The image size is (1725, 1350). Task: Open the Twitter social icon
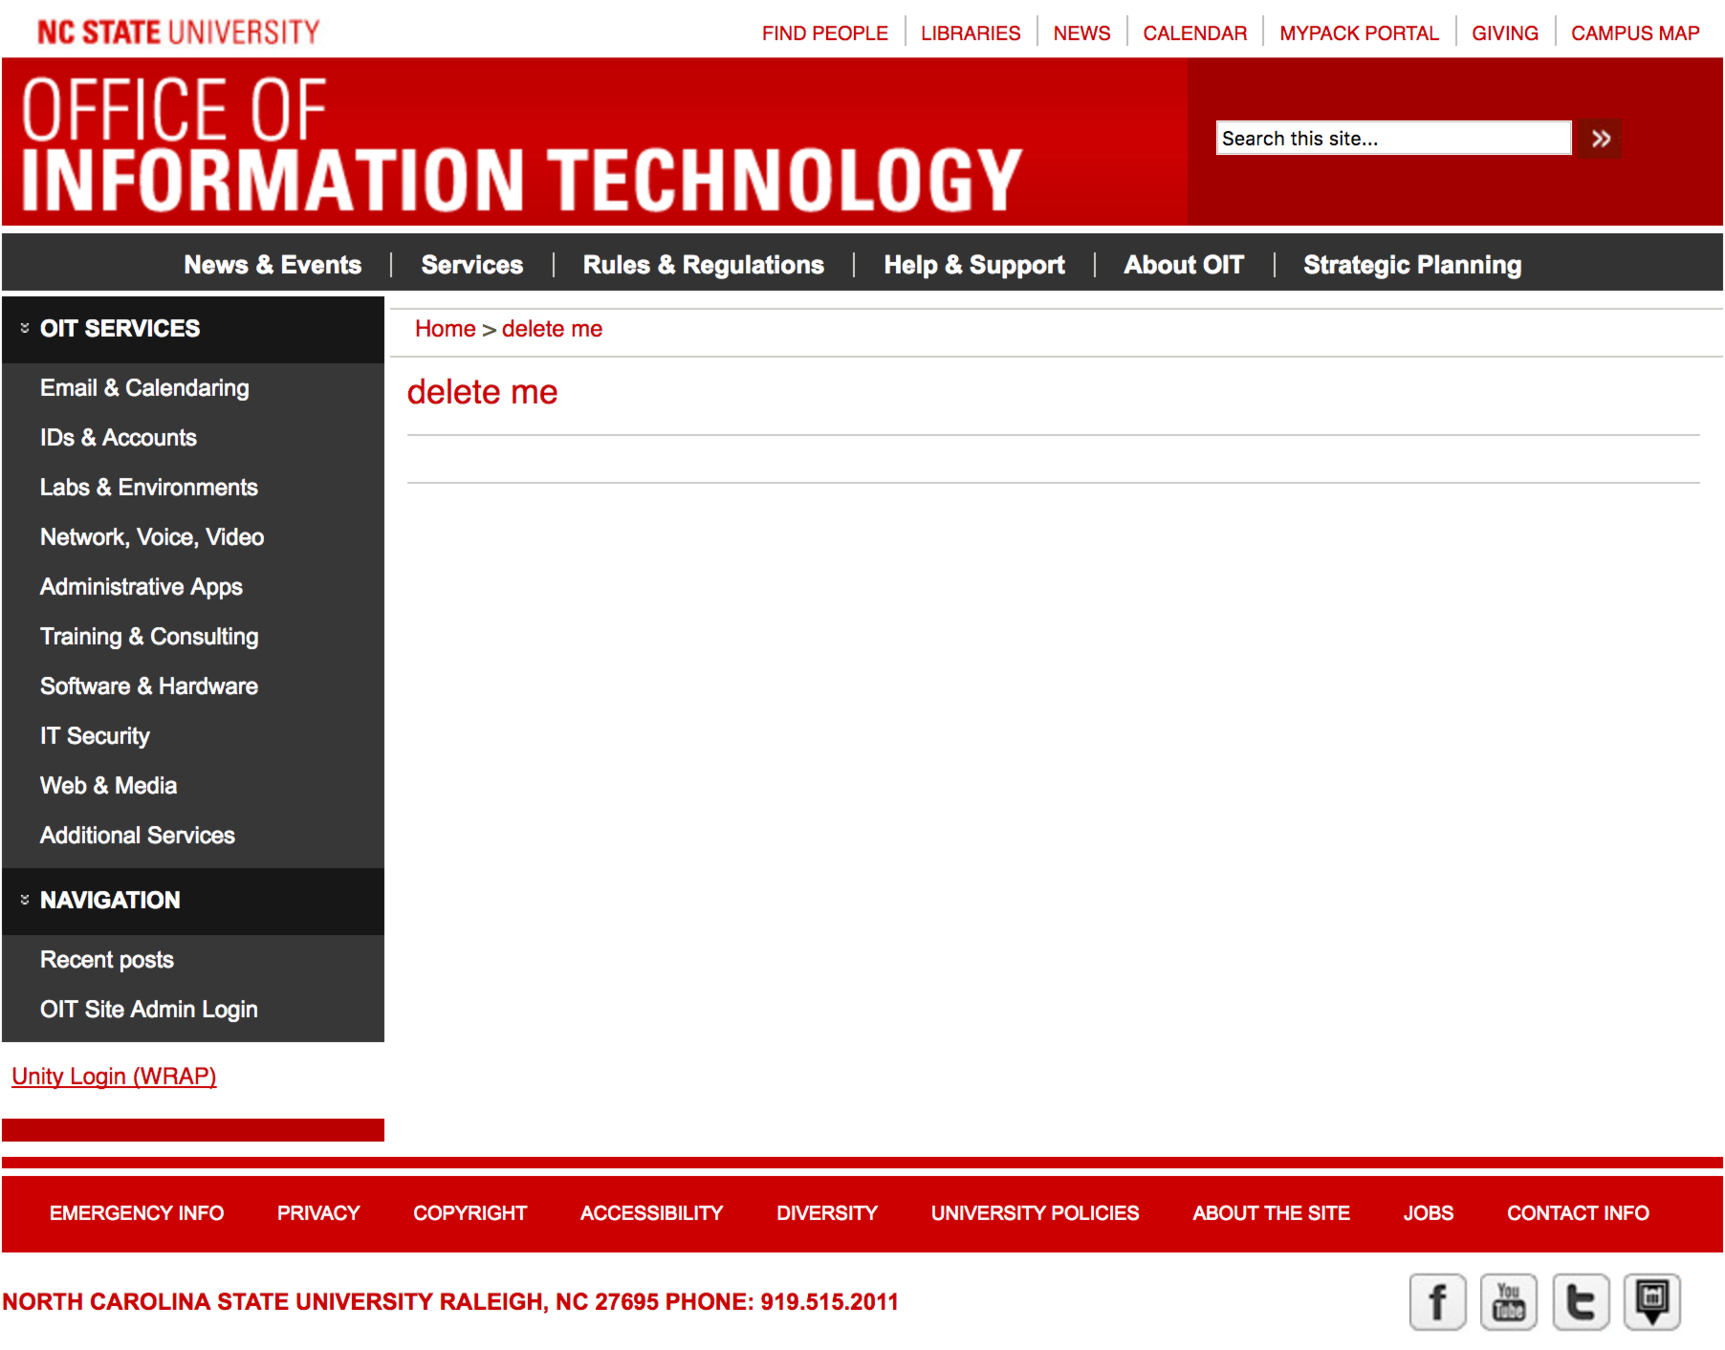[1580, 1301]
